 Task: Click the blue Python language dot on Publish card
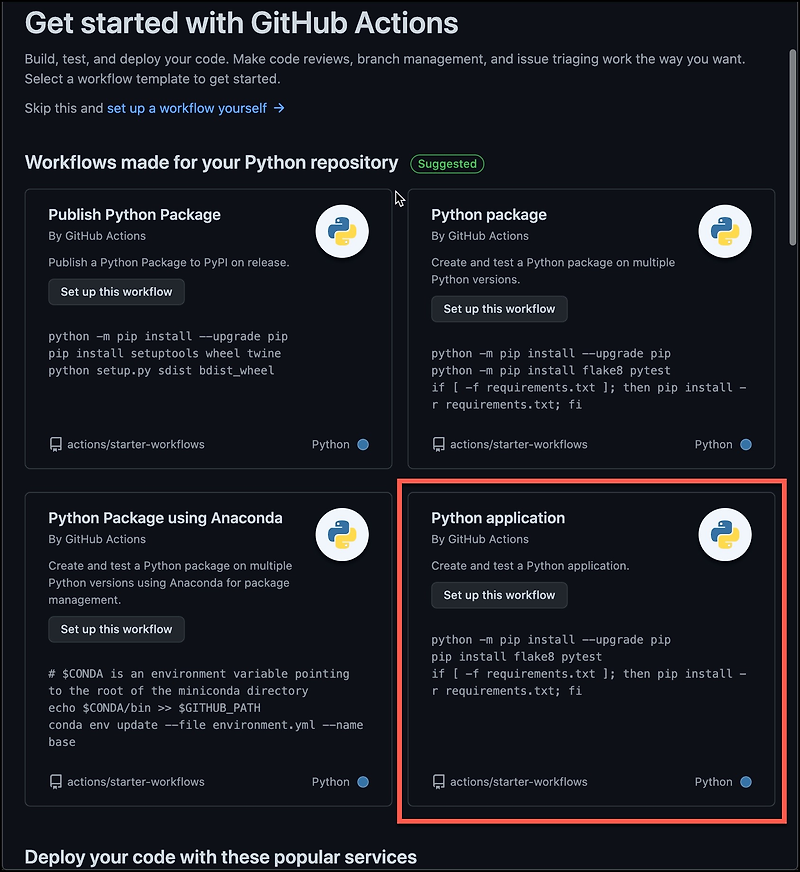(x=362, y=444)
